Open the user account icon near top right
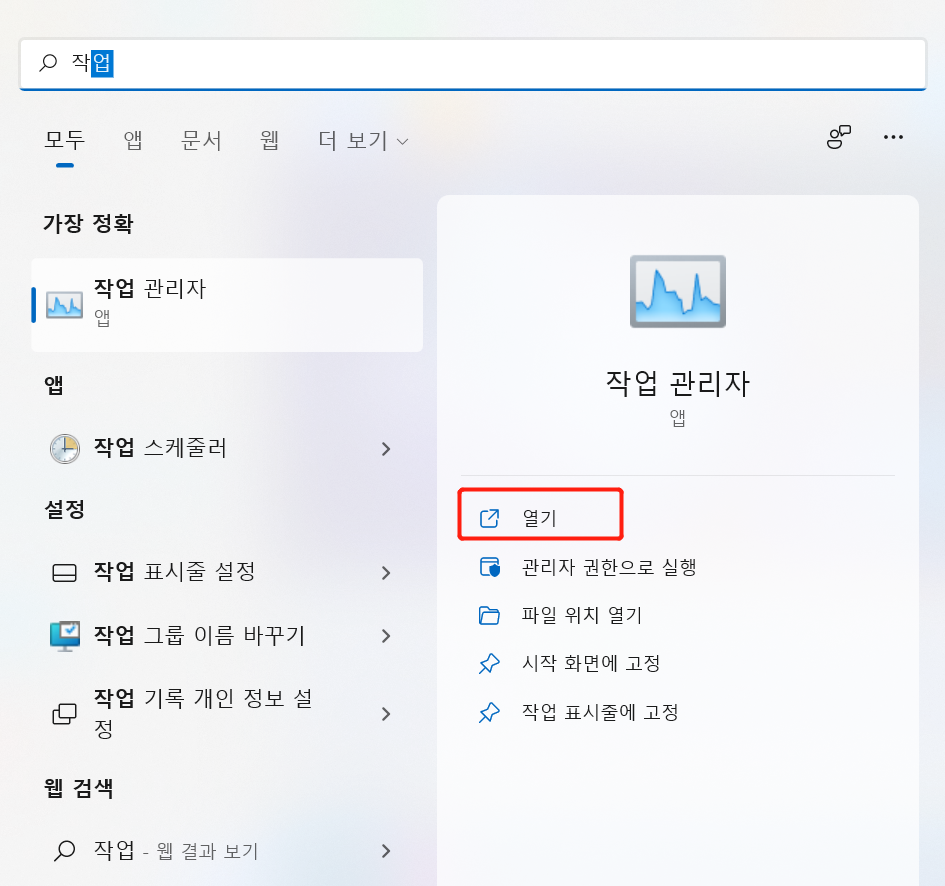The height and width of the screenshot is (886, 945). coord(840,138)
